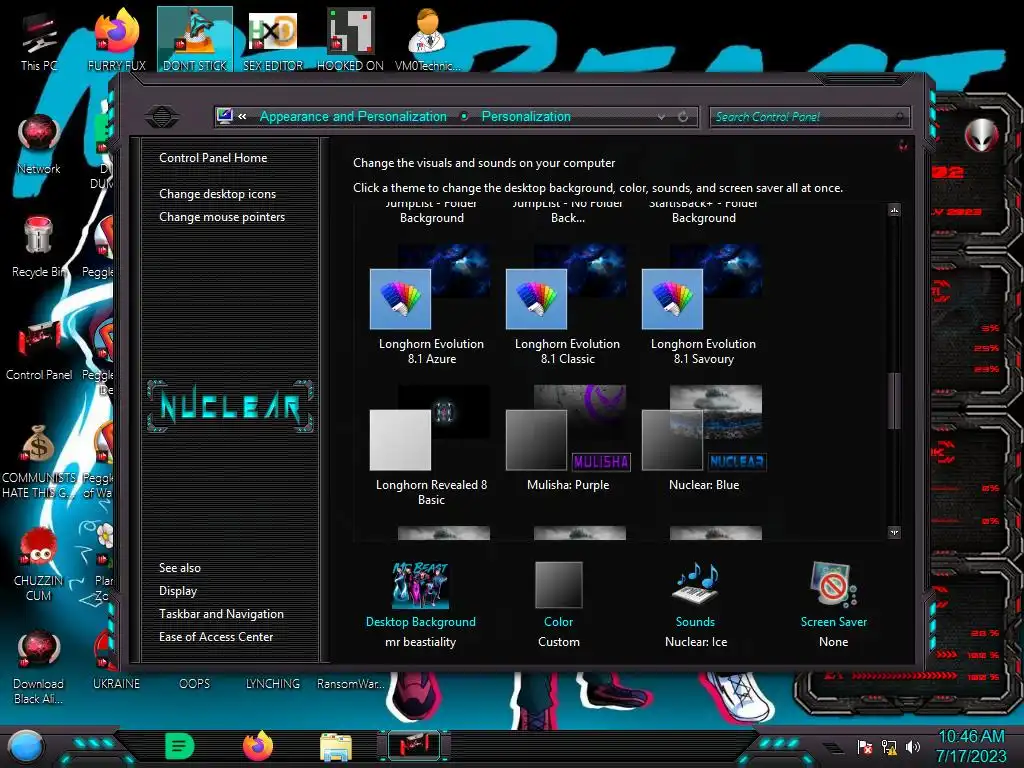Select the Nuclear: Blue theme
Viewport: 1024px width, 768px height.
click(x=703, y=438)
